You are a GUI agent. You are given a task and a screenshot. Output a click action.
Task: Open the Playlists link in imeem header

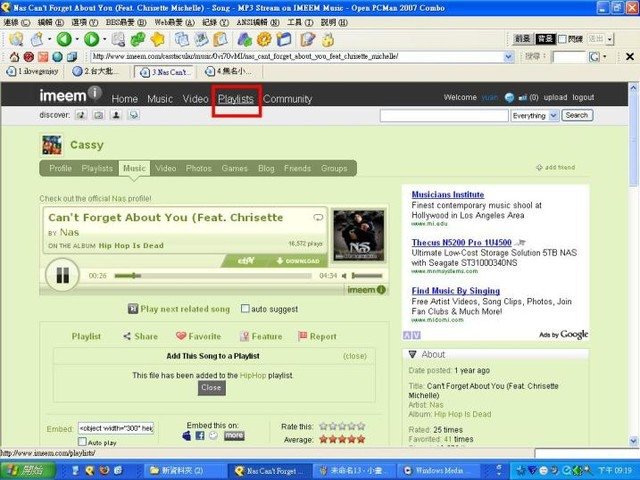click(236, 99)
